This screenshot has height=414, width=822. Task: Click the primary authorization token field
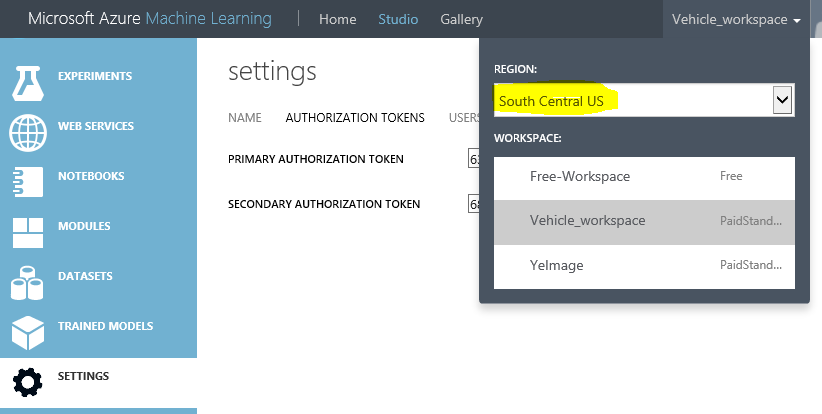point(473,159)
